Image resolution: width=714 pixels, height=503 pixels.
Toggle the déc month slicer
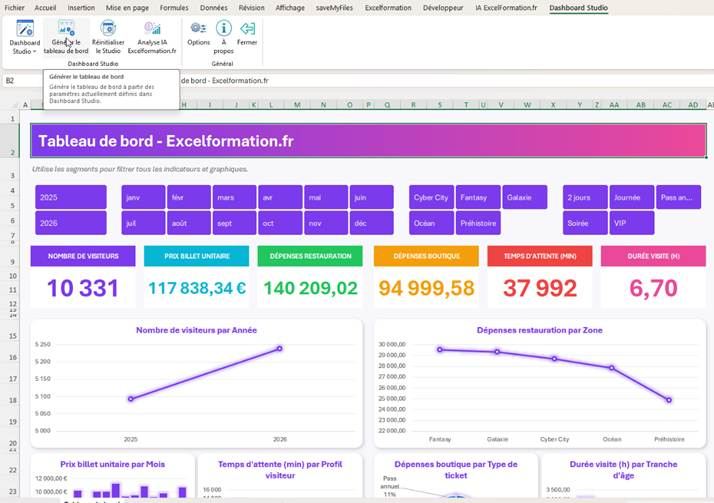(372, 223)
